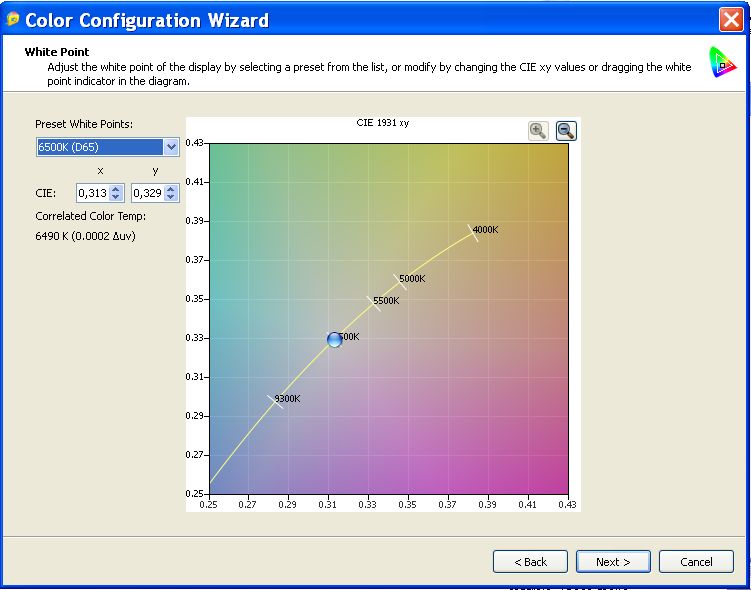Click the color gamut icon in header
This screenshot has width=751, height=590.
click(x=723, y=63)
